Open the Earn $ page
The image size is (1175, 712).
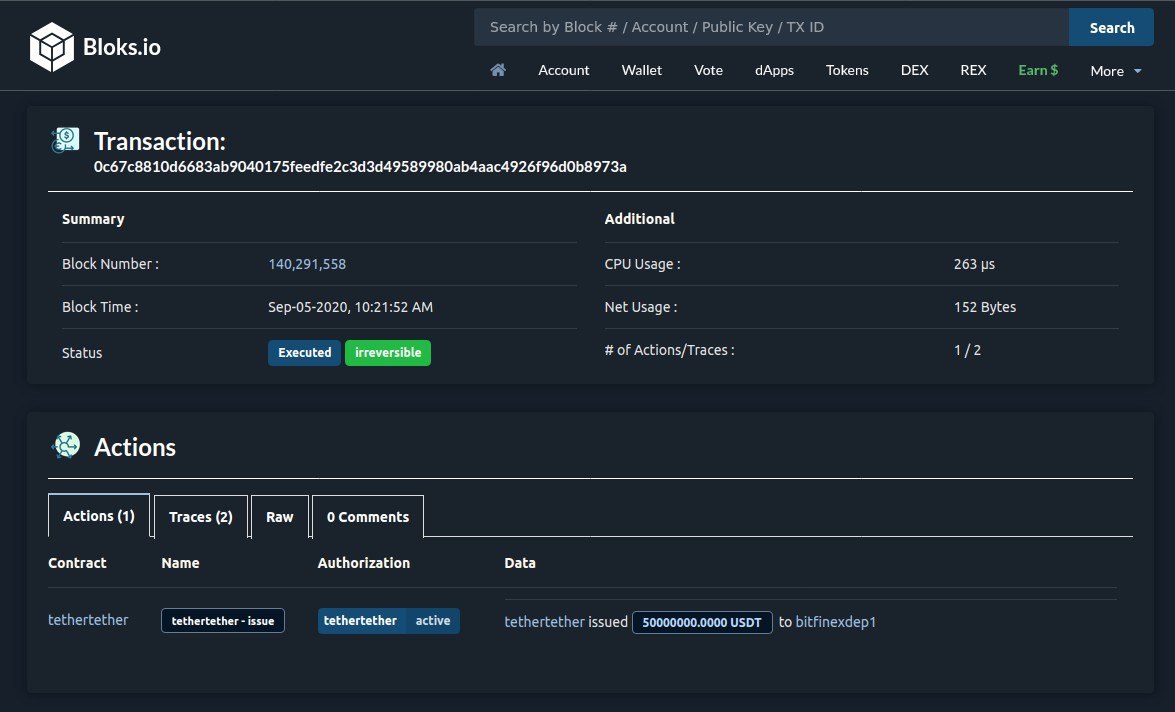click(1038, 70)
